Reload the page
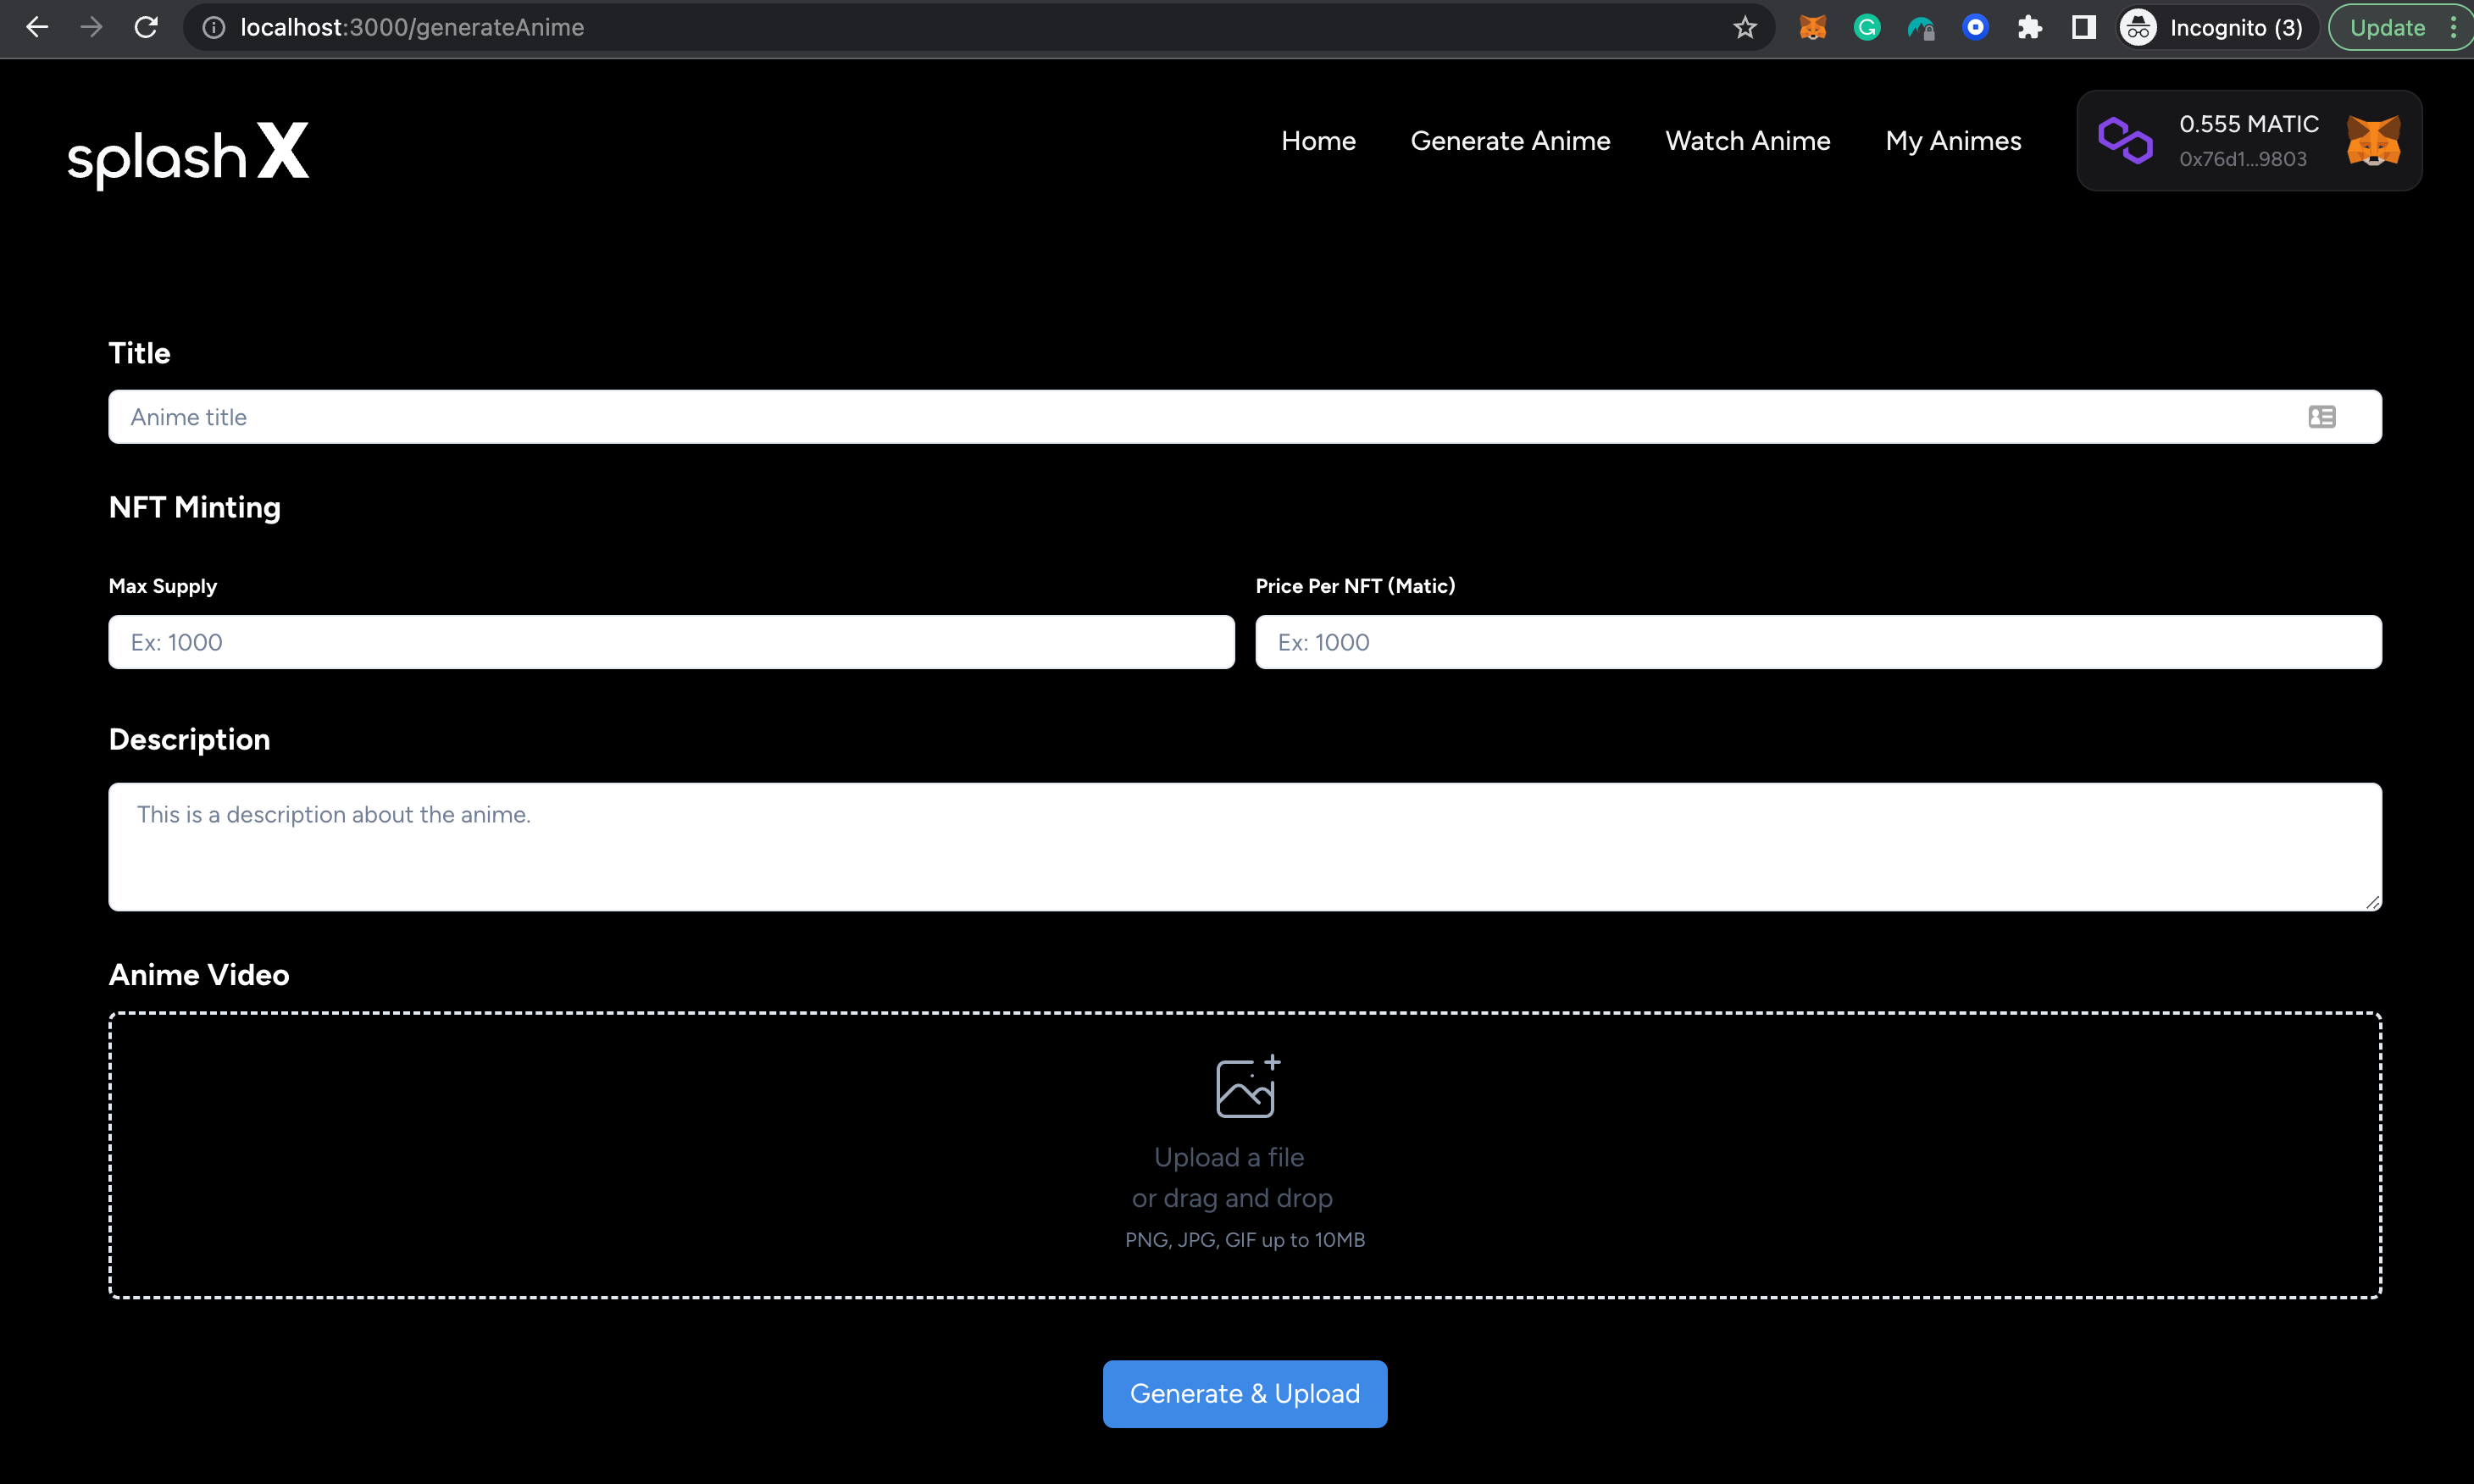Image resolution: width=2474 pixels, height=1484 pixels. pyautogui.click(x=146, y=27)
